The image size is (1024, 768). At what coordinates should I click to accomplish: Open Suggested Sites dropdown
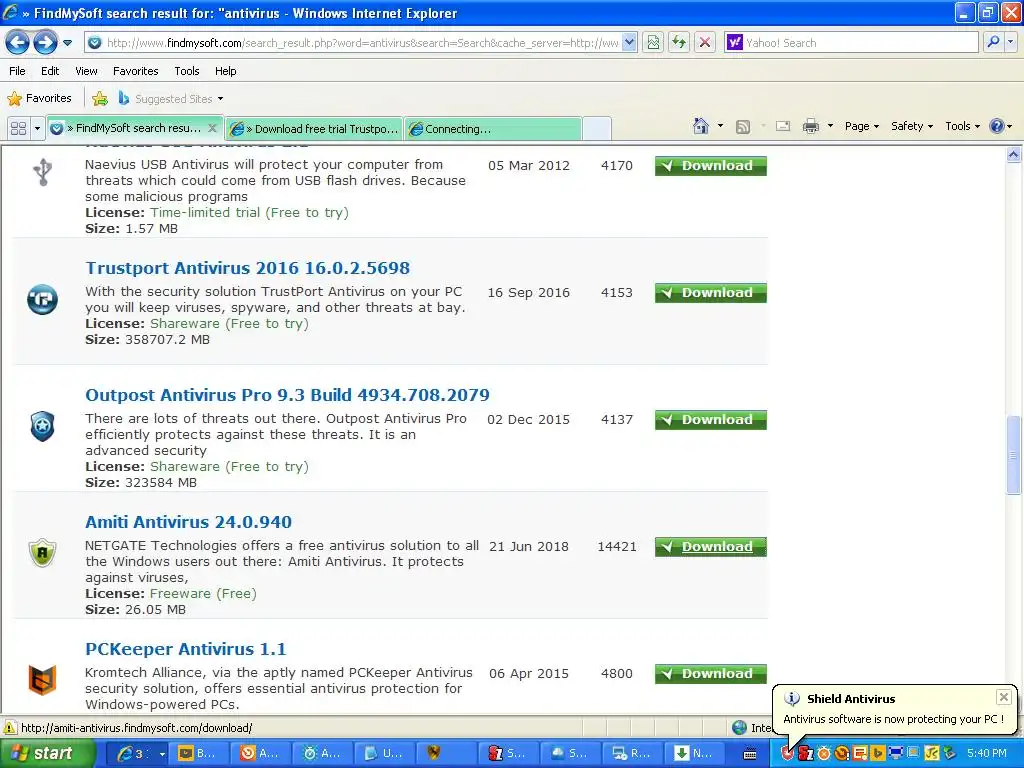coord(171,99)
